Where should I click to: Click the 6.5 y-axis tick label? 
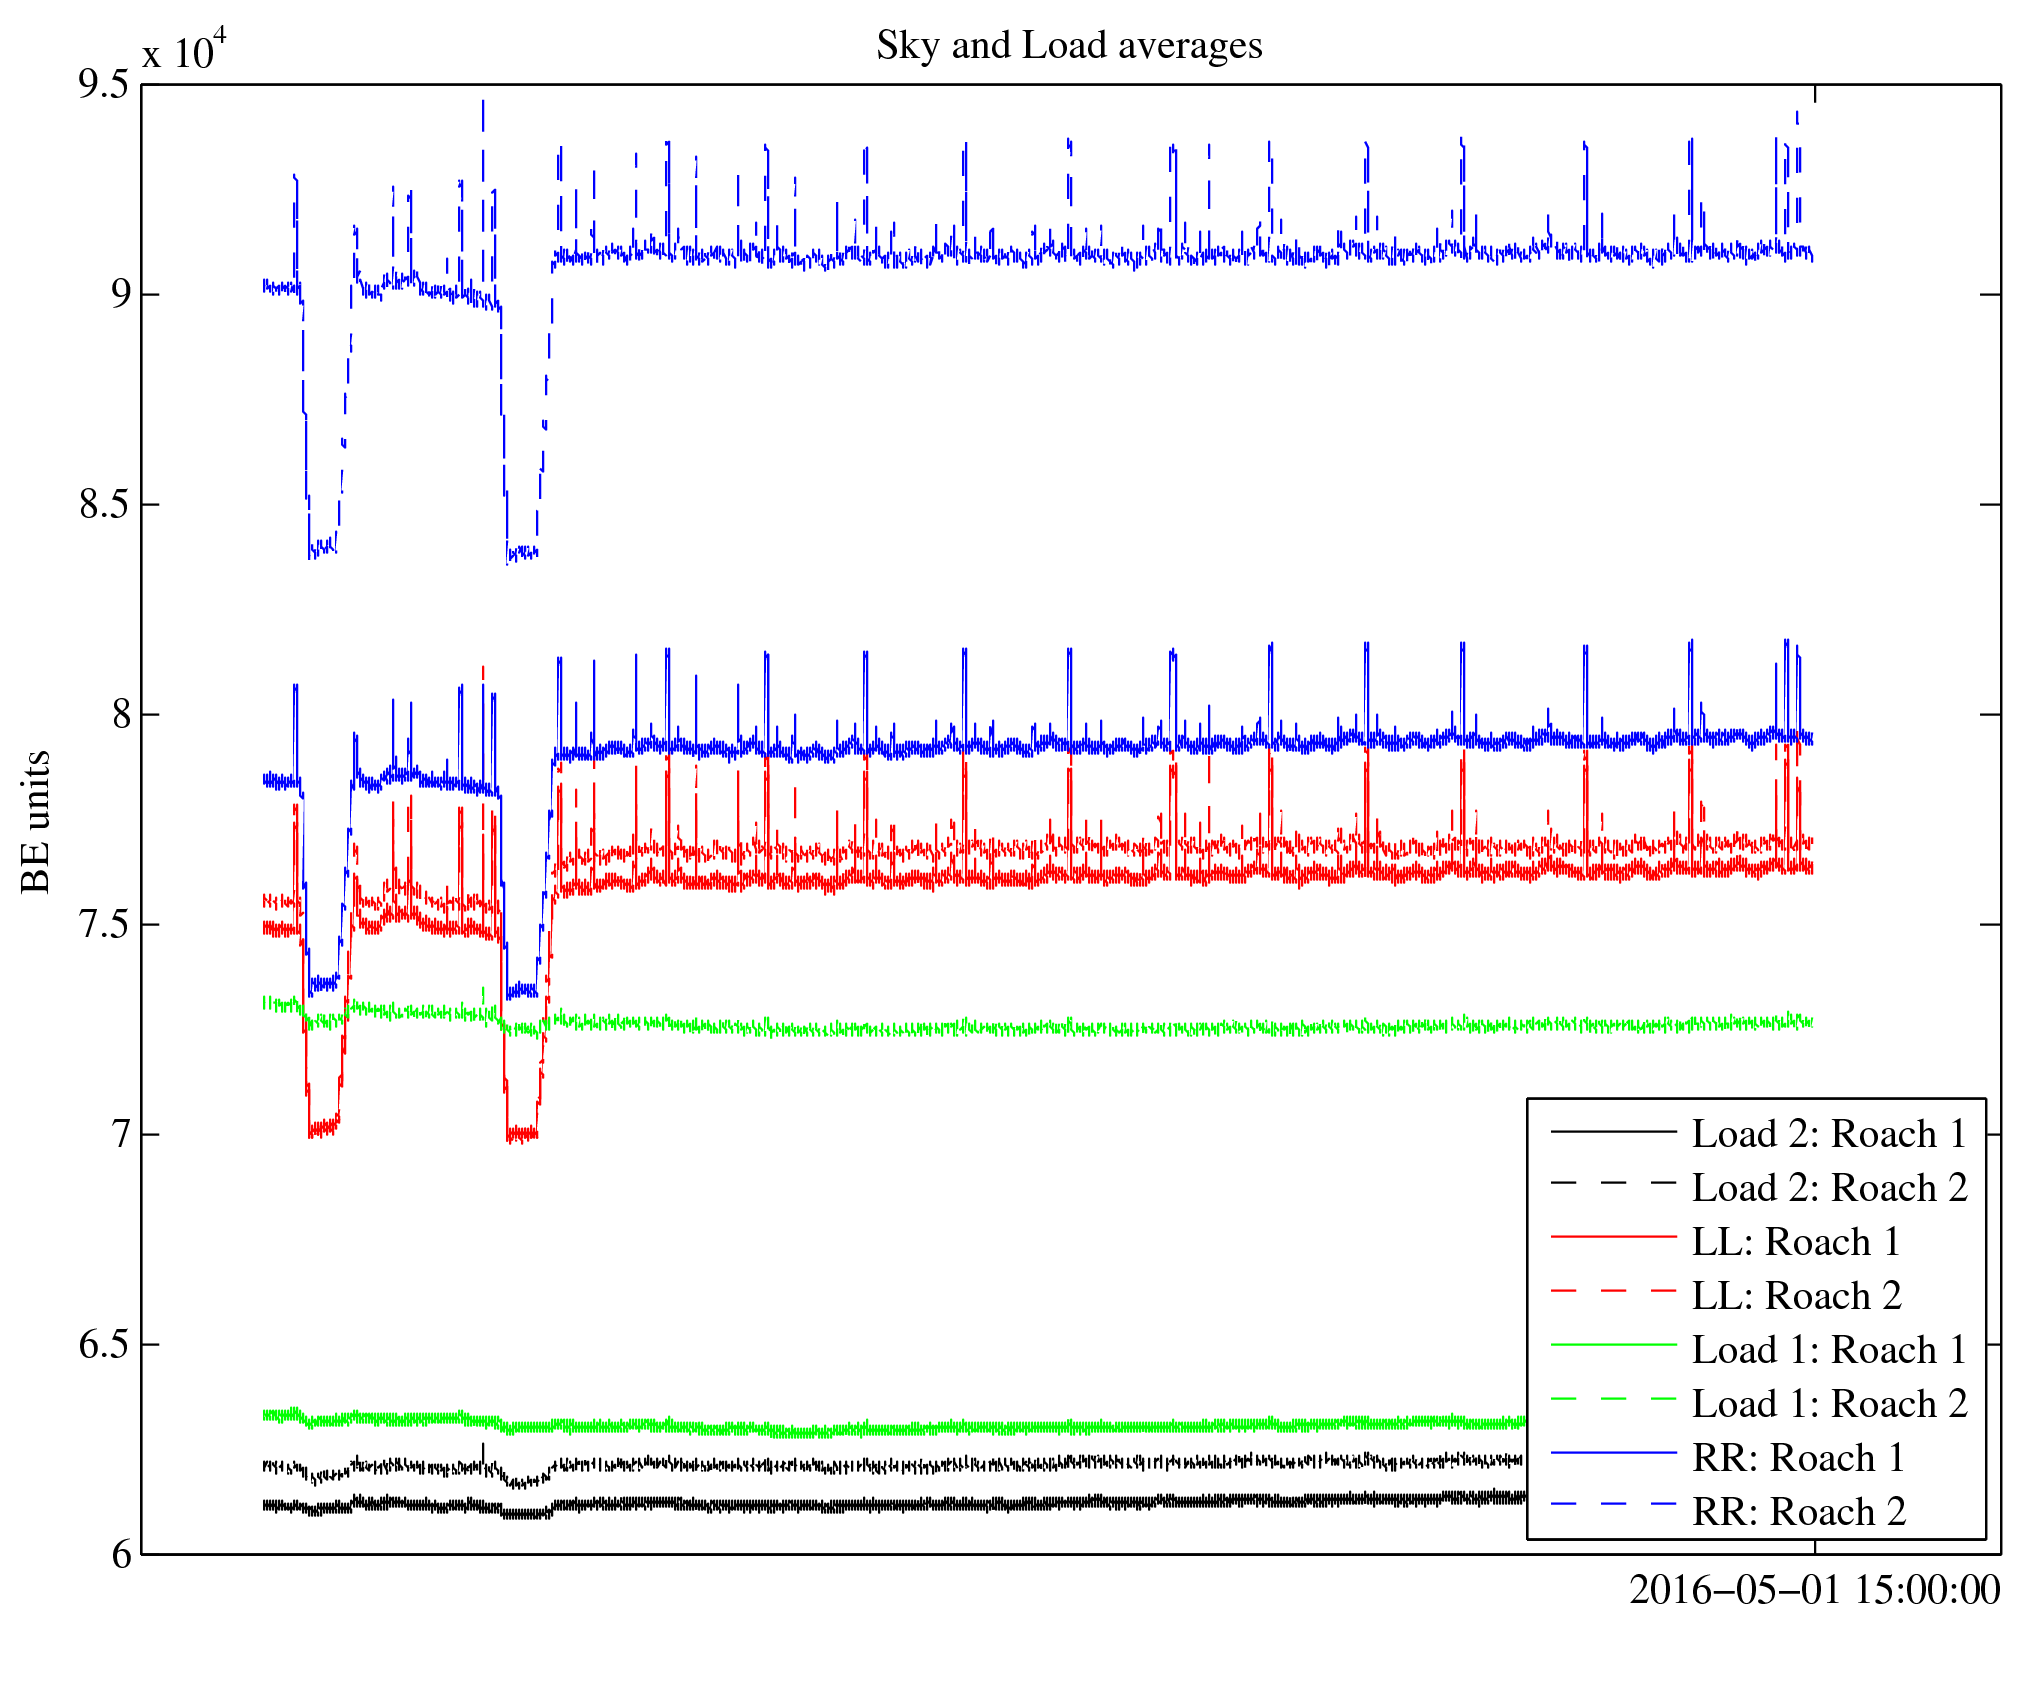(x=104, y=1345)
